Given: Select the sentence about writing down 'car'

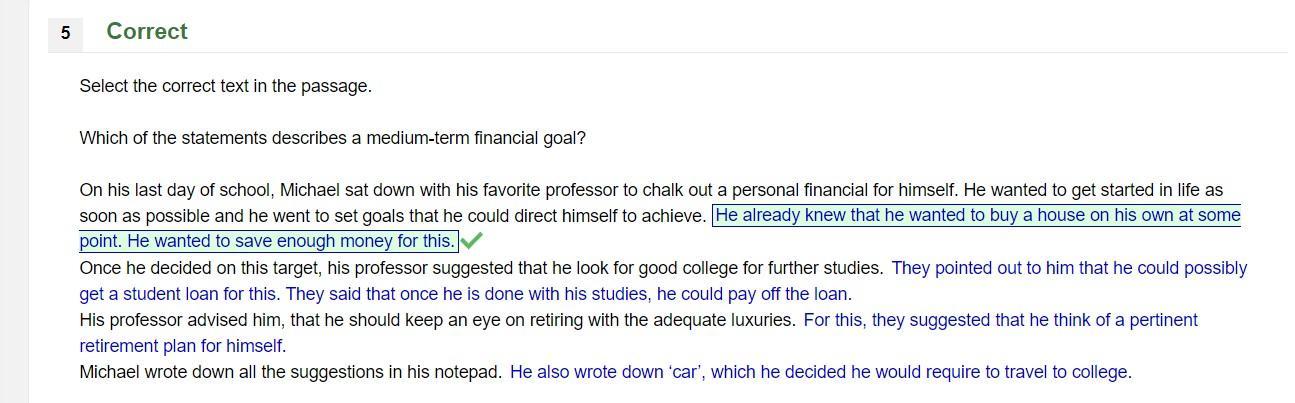Looking at the screenshot, I should 820,372.
